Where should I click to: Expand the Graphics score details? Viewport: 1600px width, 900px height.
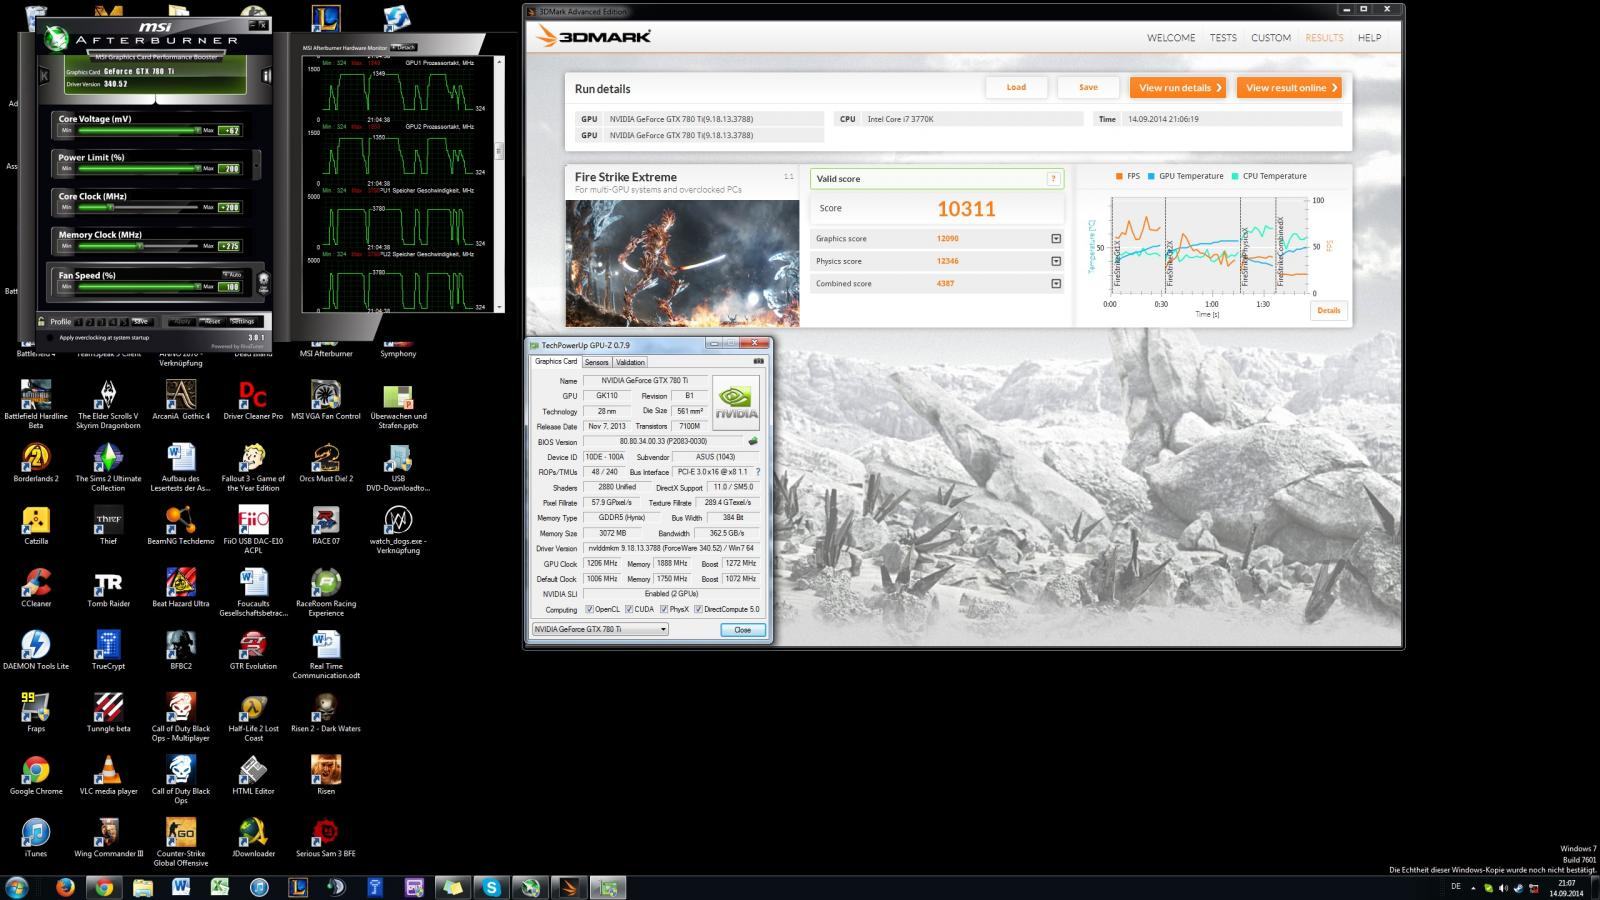point(1056,239)
